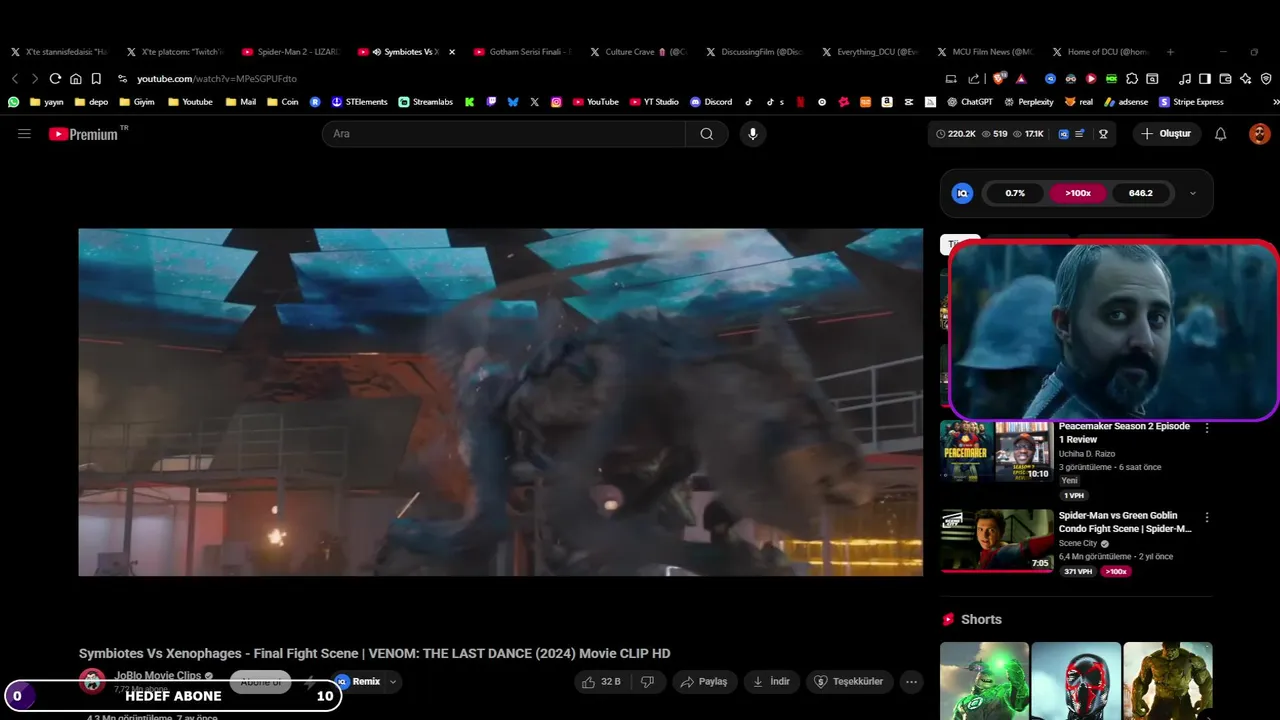Switch to Culture Crave tab

637,51
